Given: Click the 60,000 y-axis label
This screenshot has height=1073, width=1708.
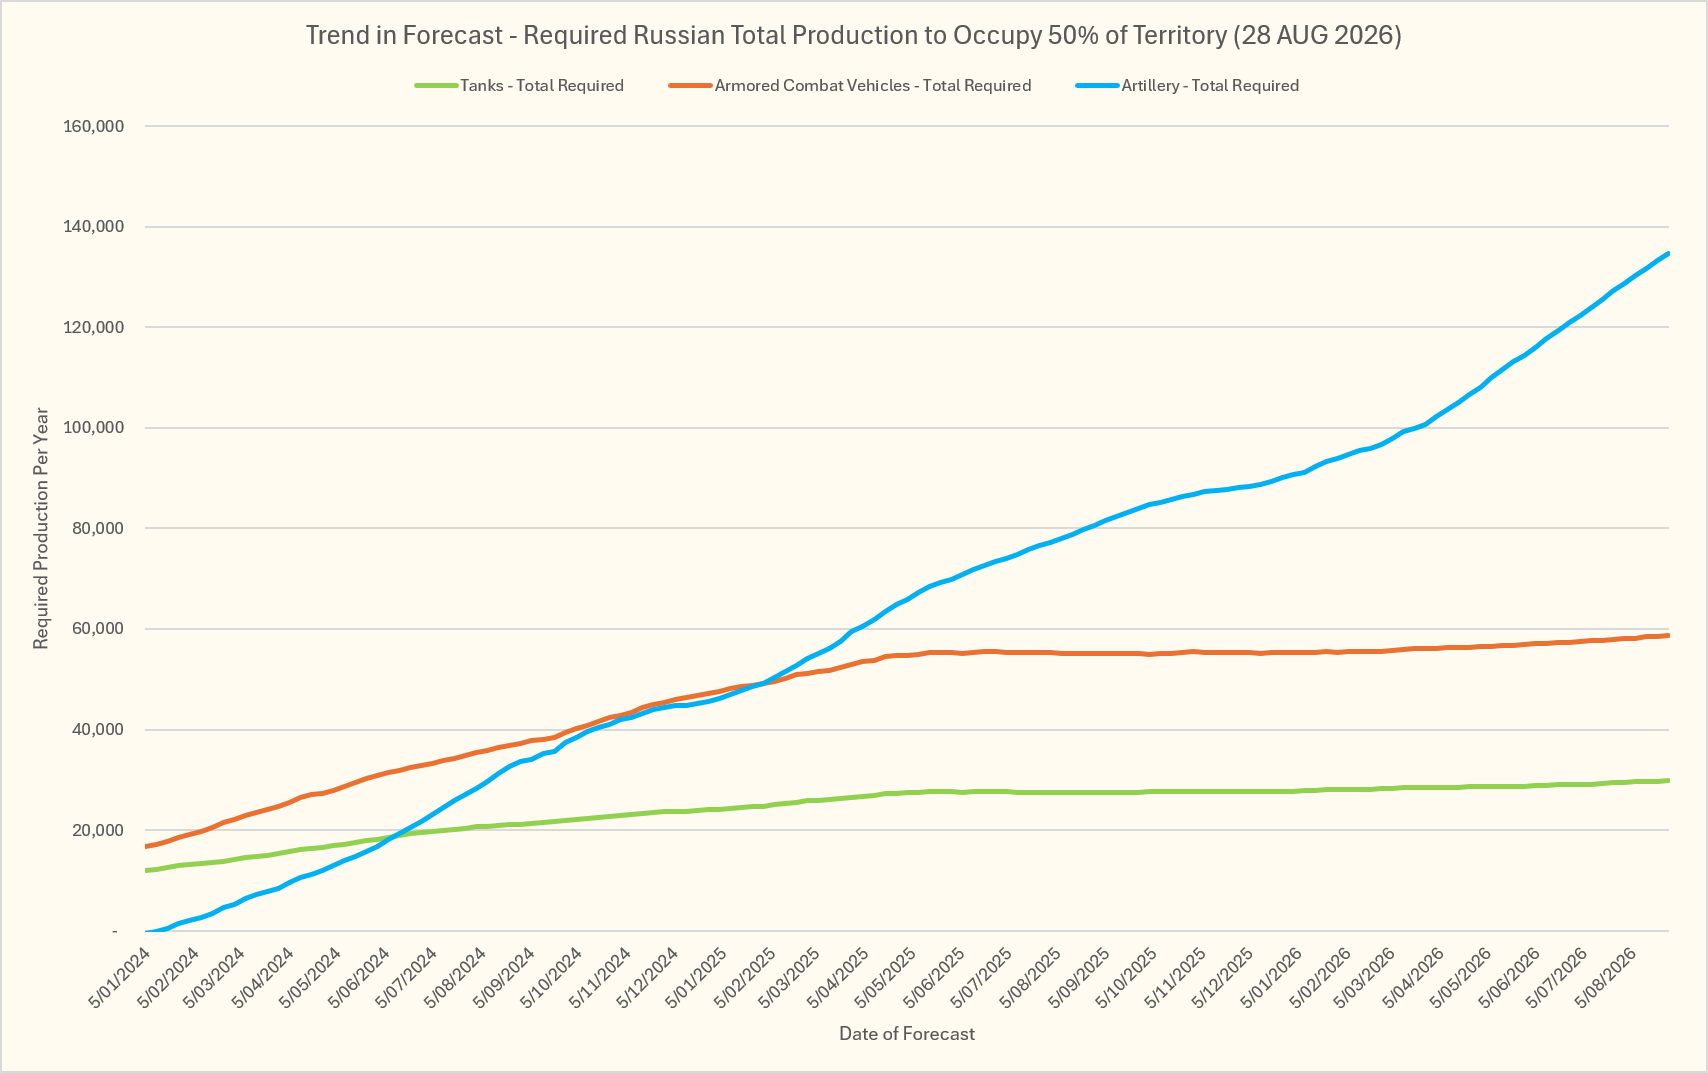Looking at the screenshot, I should click(x=97, y=629).
